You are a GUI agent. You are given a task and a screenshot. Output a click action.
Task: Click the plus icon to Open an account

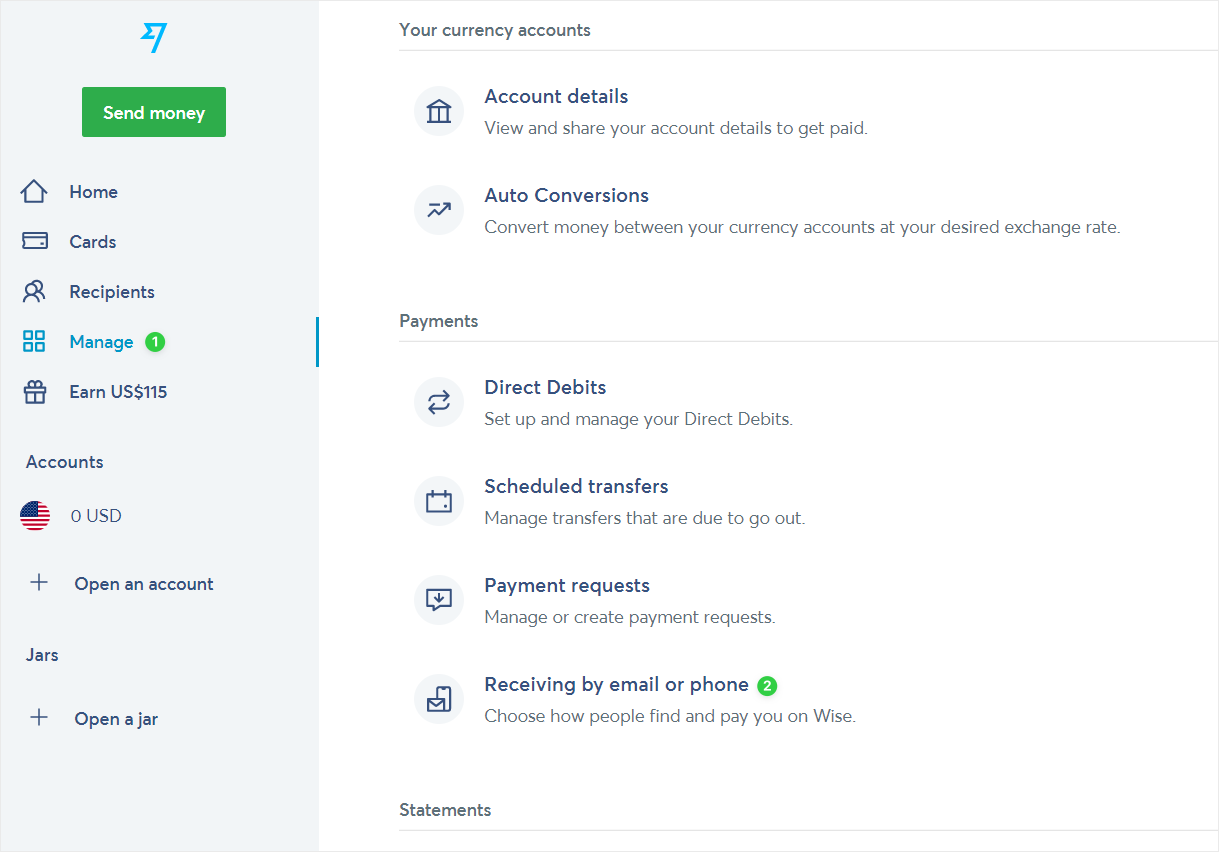coord(39,582)
